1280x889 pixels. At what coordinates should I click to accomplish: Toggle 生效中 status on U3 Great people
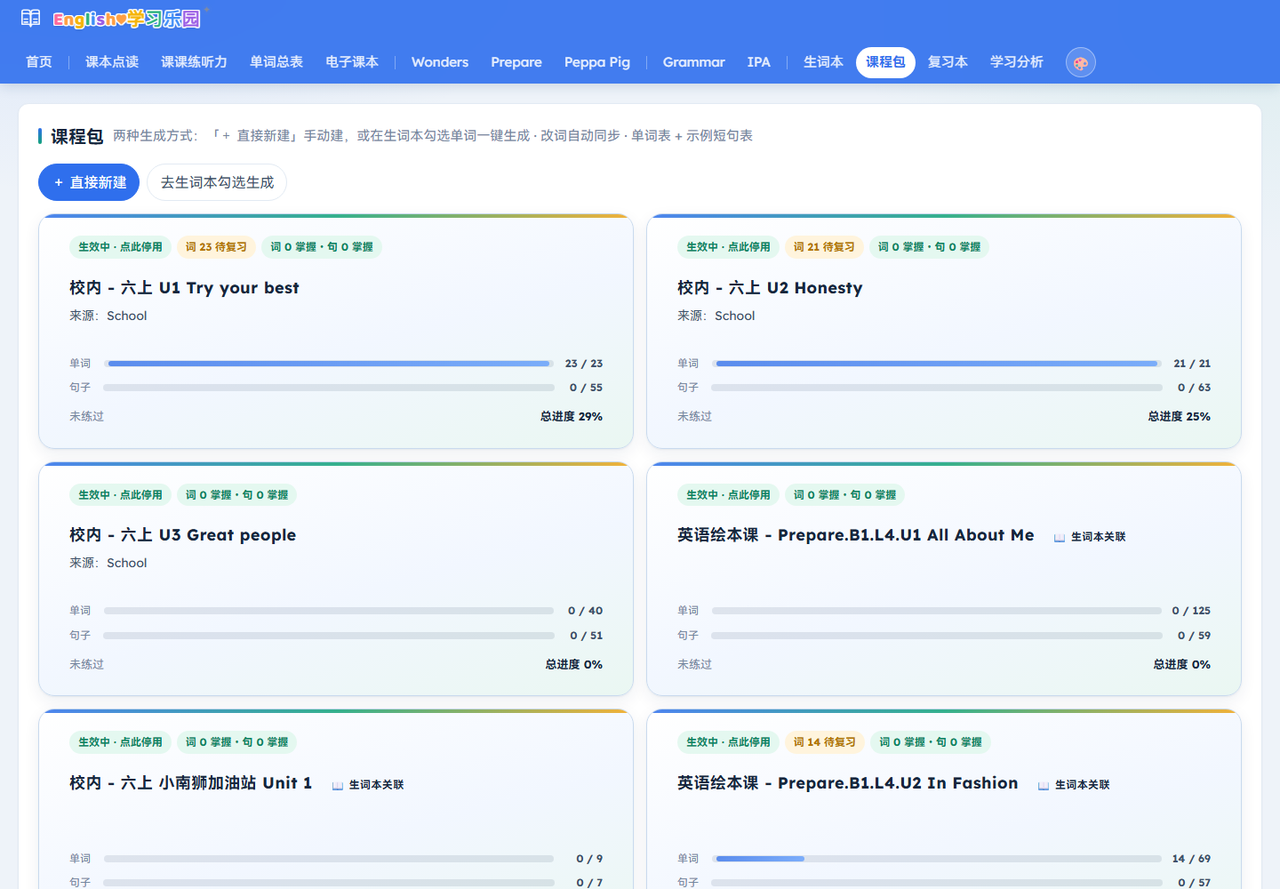point(120,495)
